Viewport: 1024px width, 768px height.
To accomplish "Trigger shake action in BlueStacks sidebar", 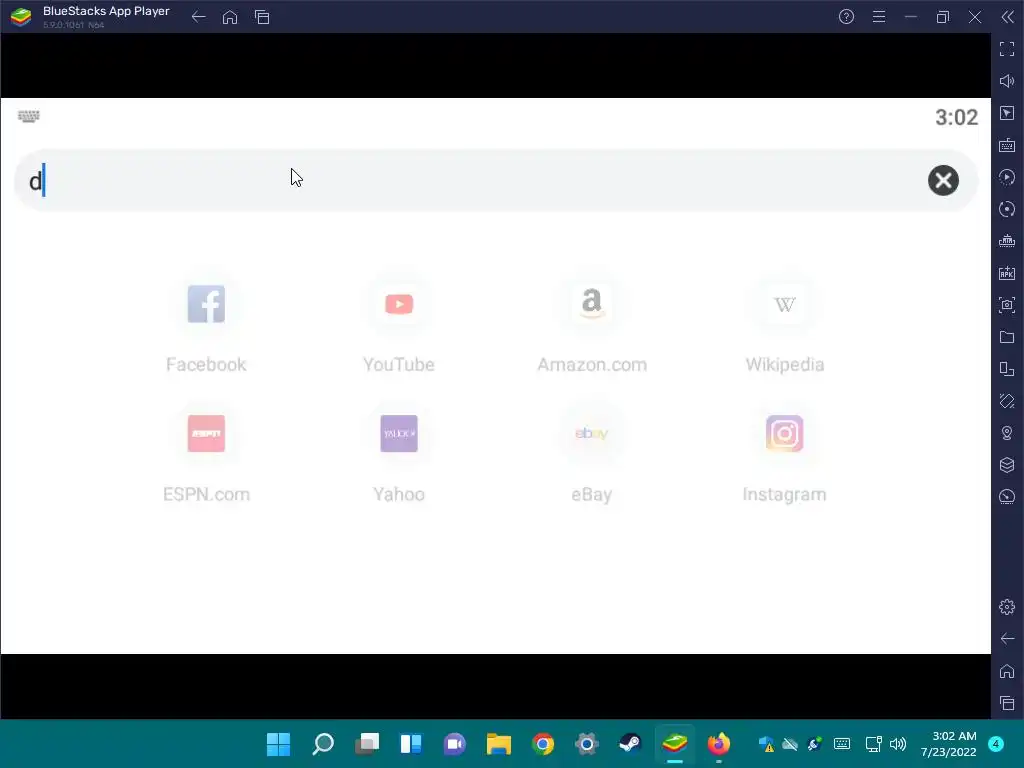I will pyautogui.click(x=1007, y=401).
